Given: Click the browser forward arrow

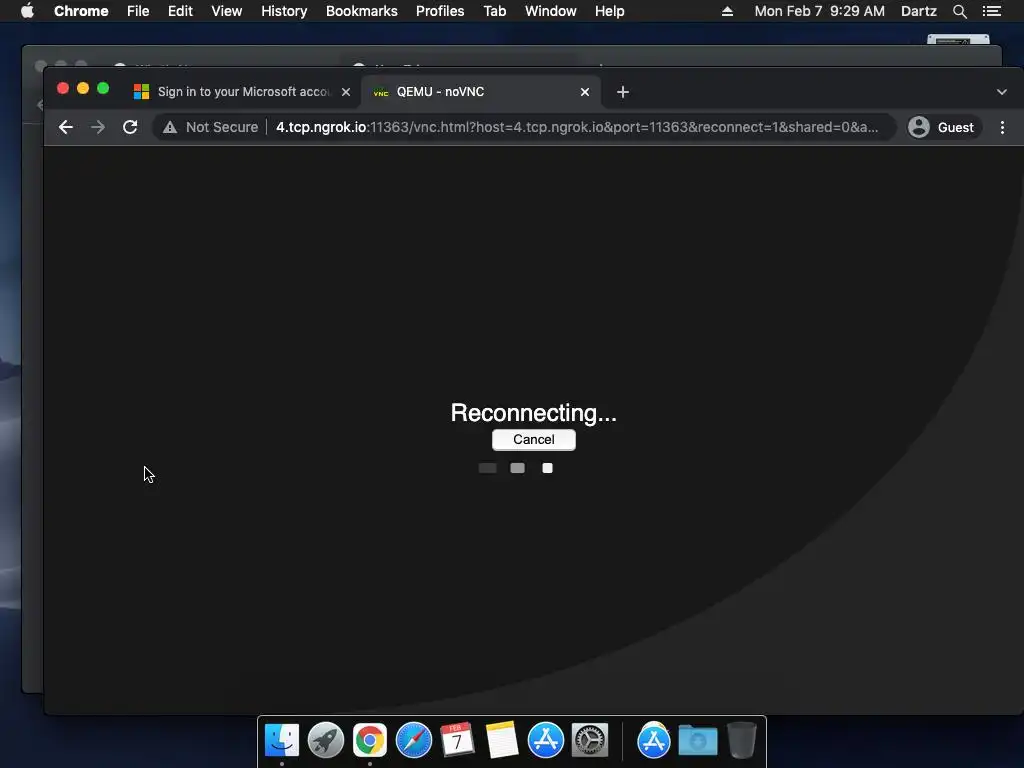Looking at the screenshot, I should coord(98,127).
